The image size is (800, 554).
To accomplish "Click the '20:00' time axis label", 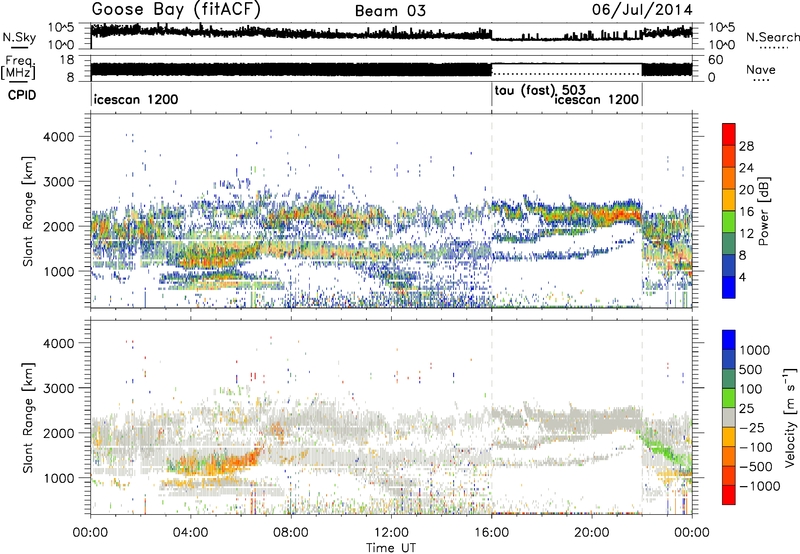I will [591, 533].
